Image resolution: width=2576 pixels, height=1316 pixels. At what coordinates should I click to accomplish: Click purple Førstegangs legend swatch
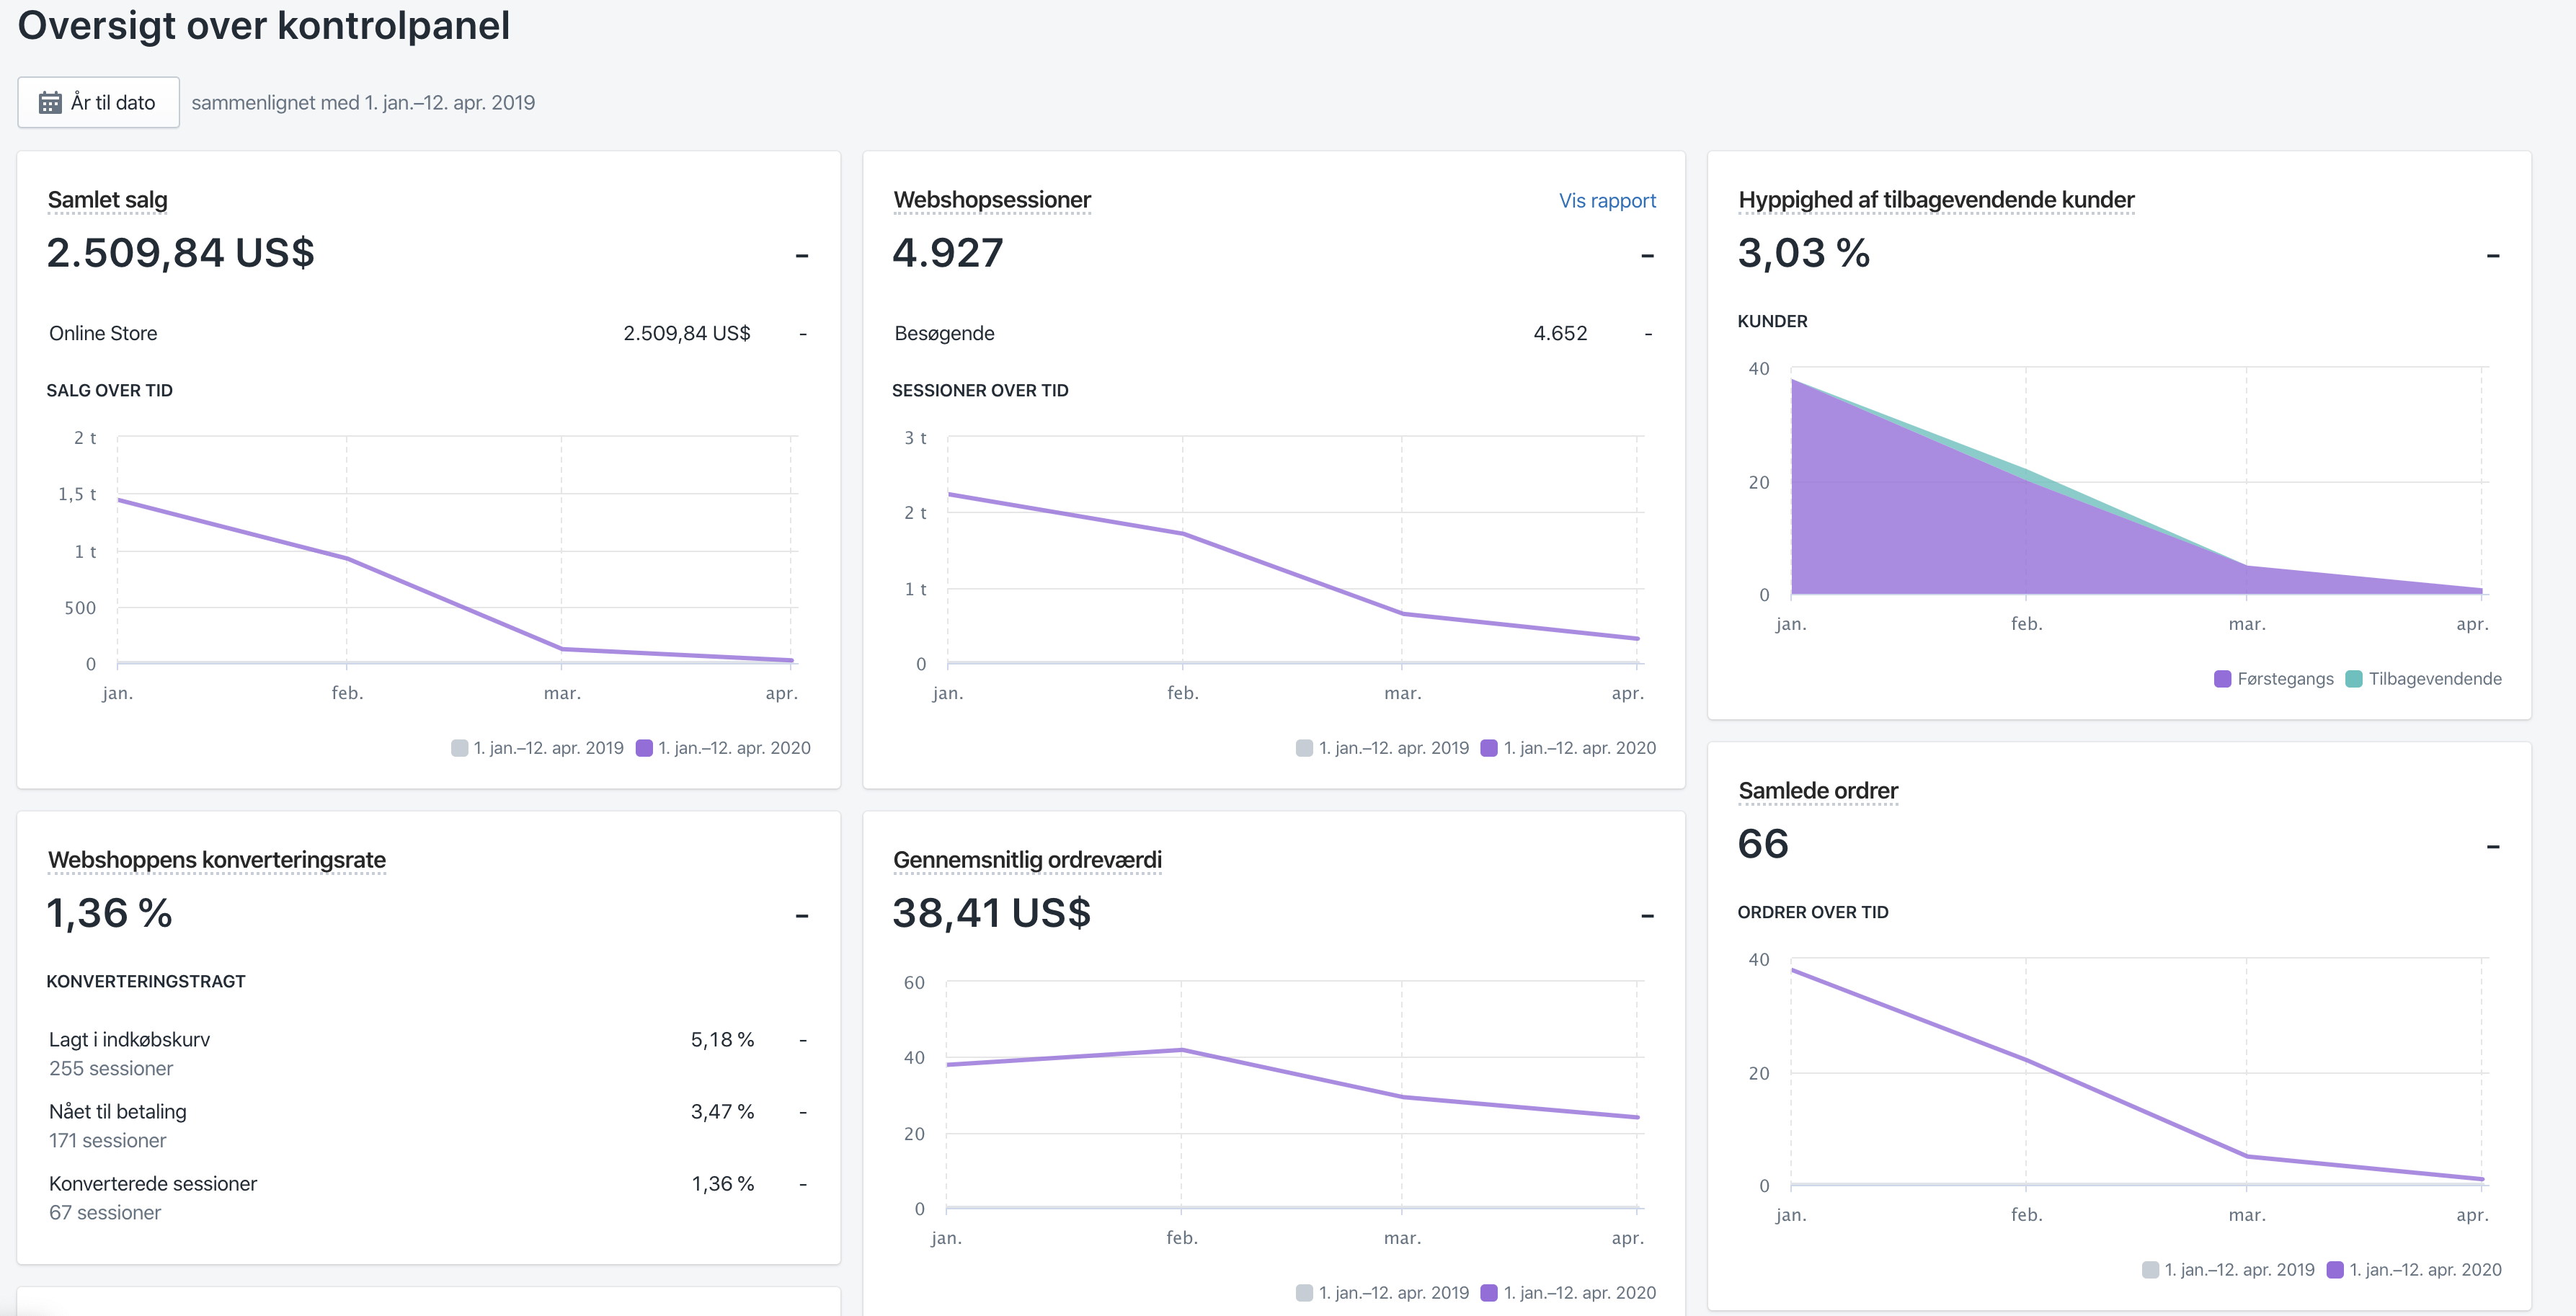tap(2222, 679)
